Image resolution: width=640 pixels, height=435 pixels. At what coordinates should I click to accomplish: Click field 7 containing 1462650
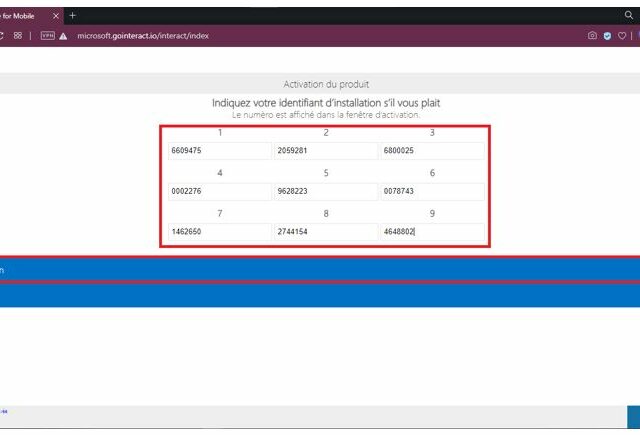(219, 232)
